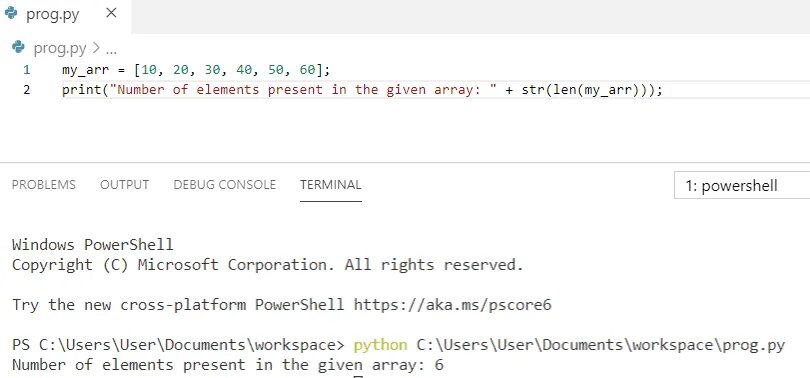Viewport: 810px width, 378px height.
Task: Click line number 2 in the gutter
Action: [26, 90]
